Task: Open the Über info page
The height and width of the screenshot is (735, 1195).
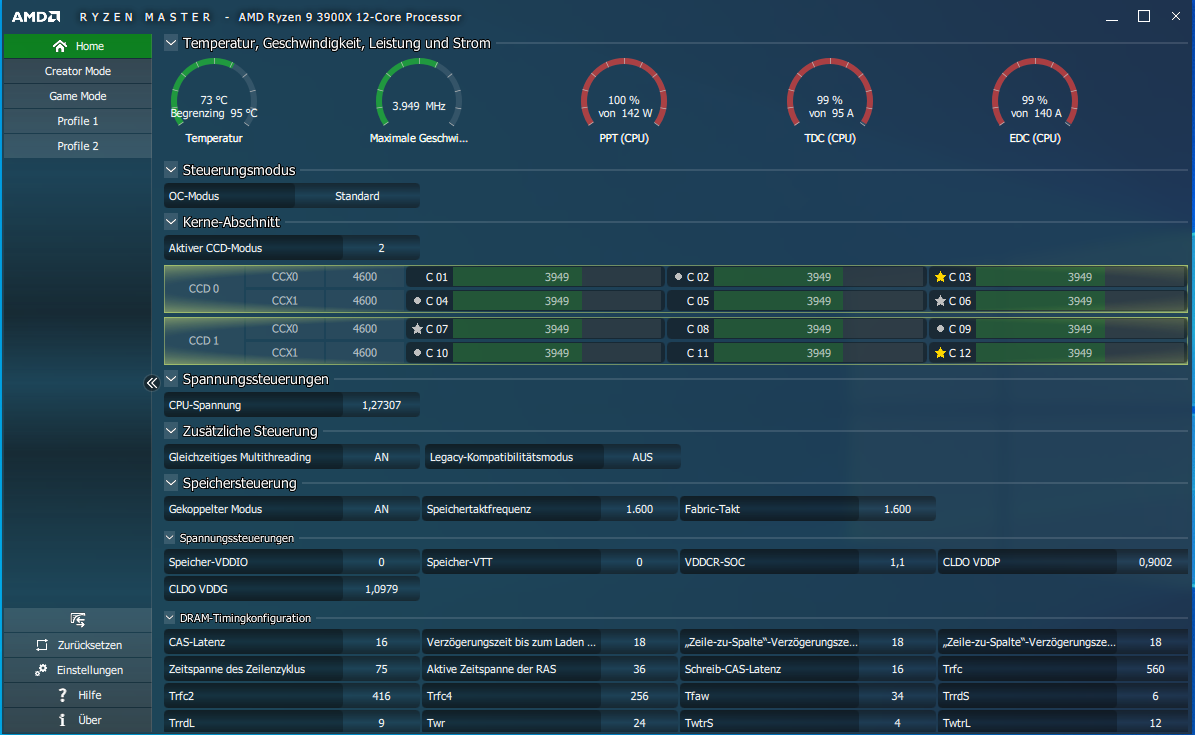Action: click(78, 720)
